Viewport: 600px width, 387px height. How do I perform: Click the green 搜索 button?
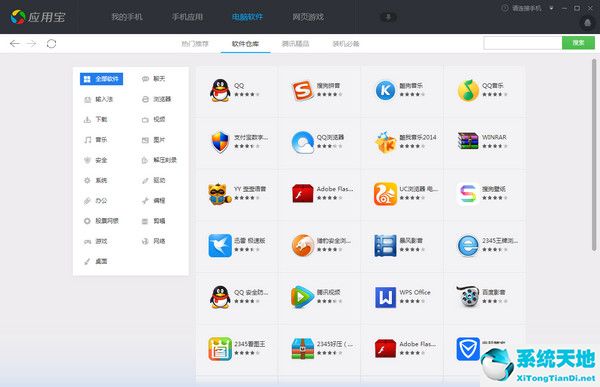tap(578, 43)
